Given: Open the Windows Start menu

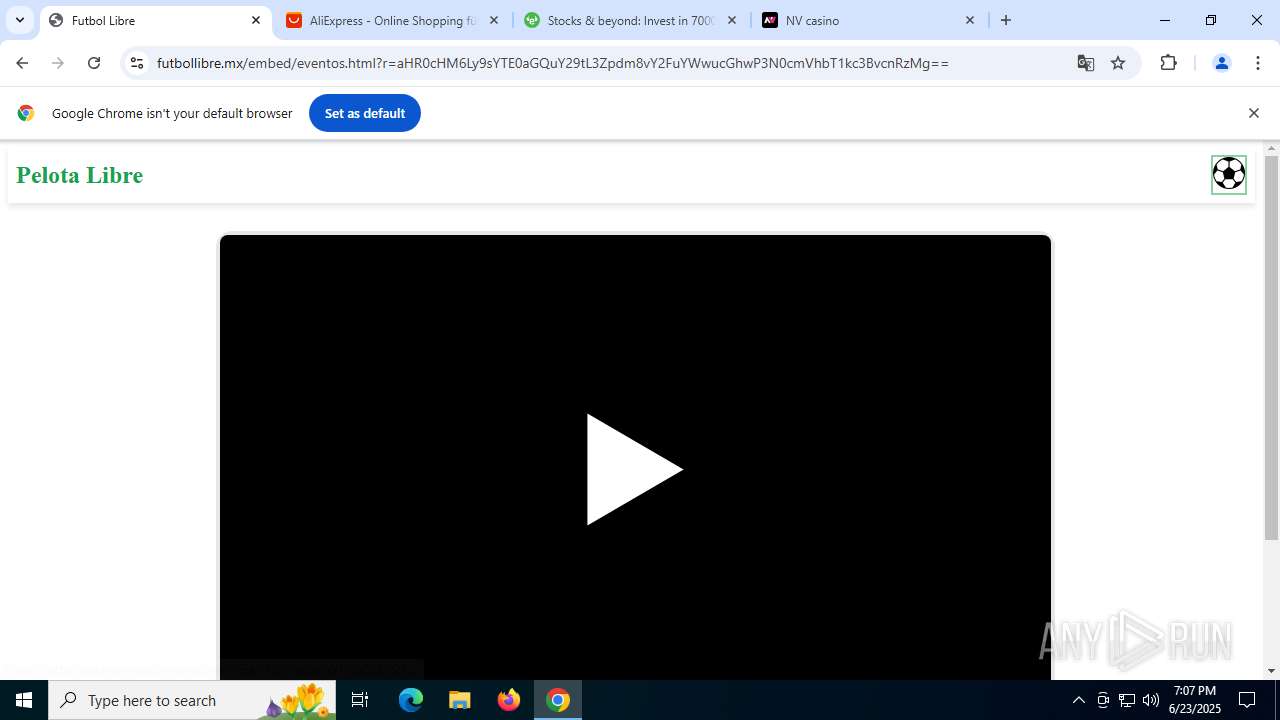Looking at the screenshot, I should [24, 700].
